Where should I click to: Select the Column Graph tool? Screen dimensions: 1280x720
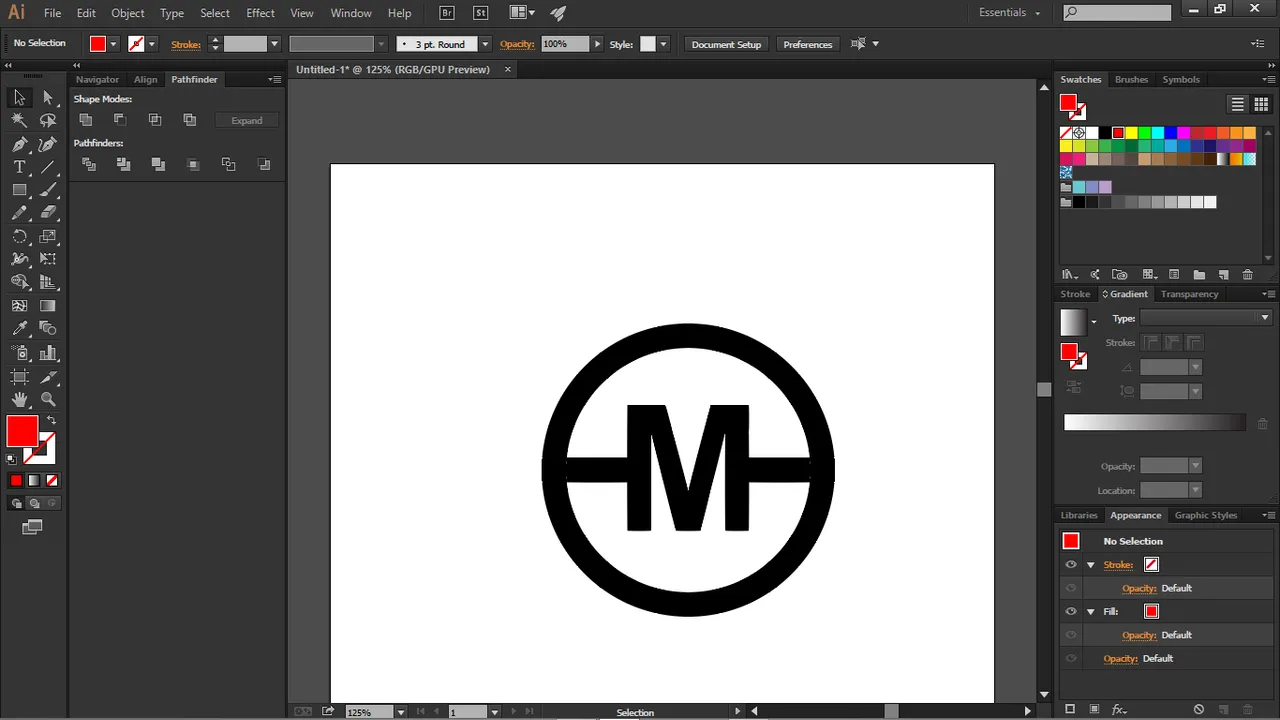(48, 353)
